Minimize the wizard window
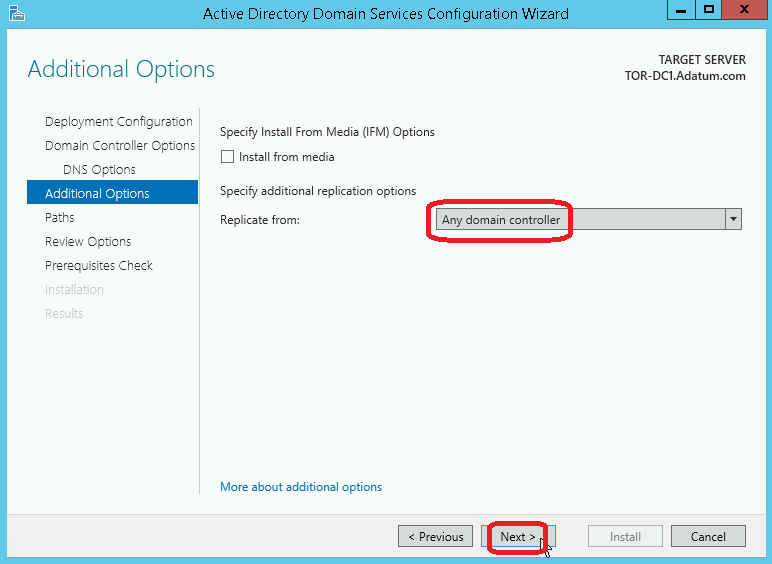 [x=681, y=10]
